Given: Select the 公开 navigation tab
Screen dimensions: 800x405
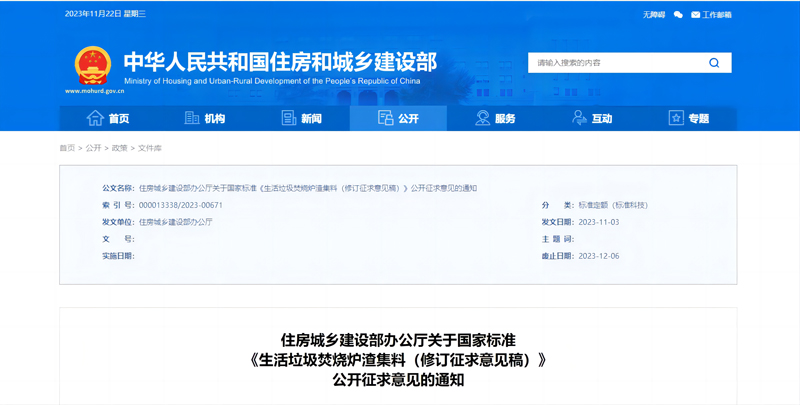Looking at the screenshot, I should pos(398,118).
